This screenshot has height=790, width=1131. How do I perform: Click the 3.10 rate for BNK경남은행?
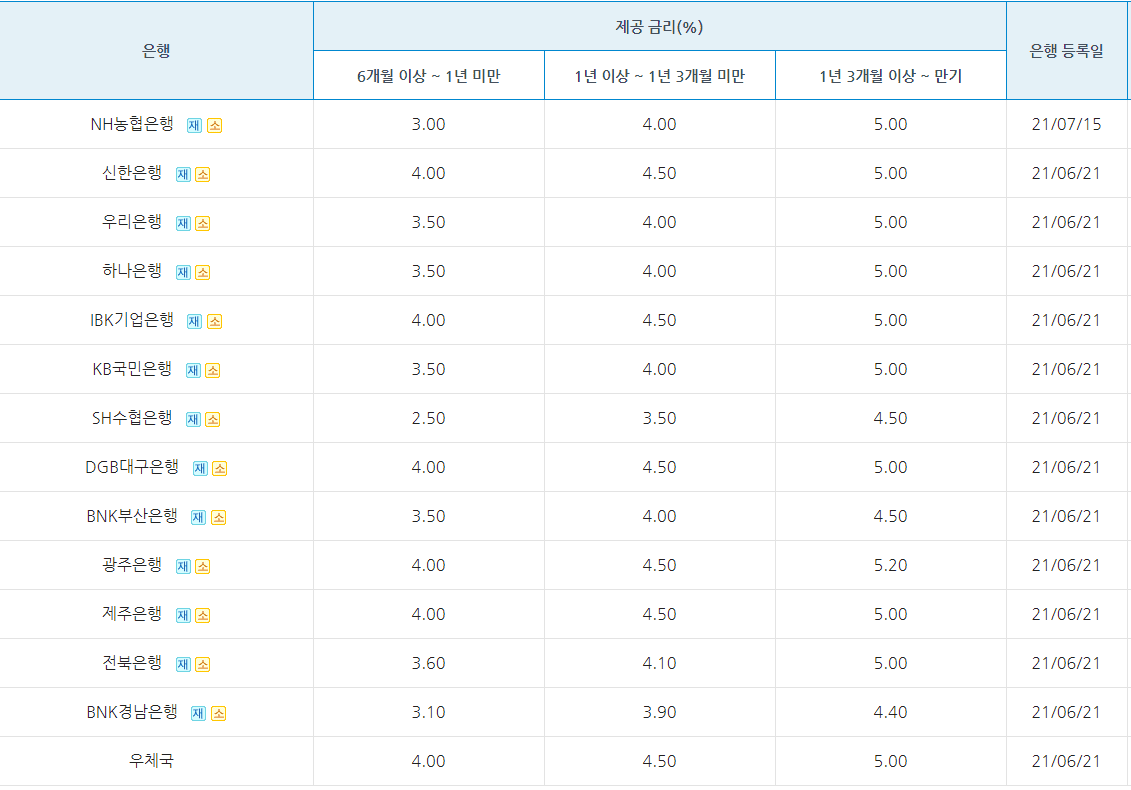tap(428, 713)
